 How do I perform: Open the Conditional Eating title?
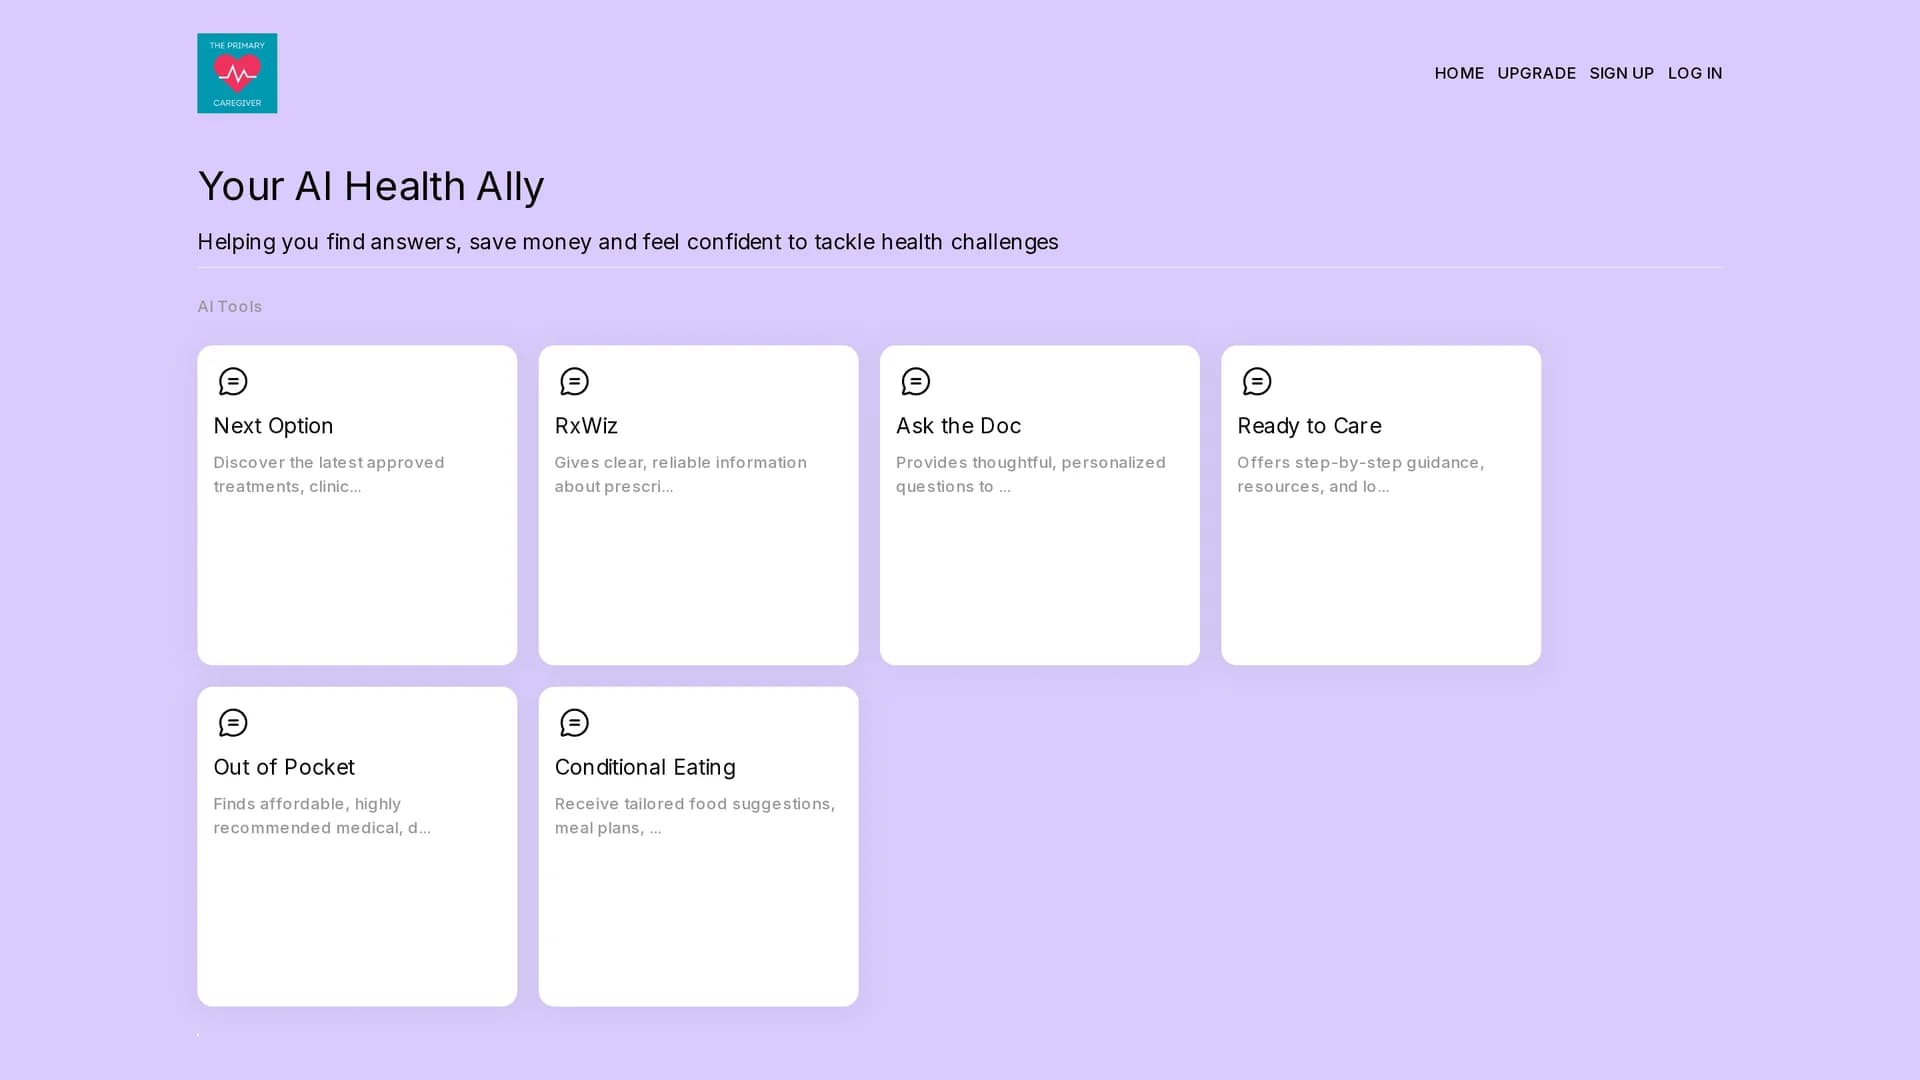point(645,767)
